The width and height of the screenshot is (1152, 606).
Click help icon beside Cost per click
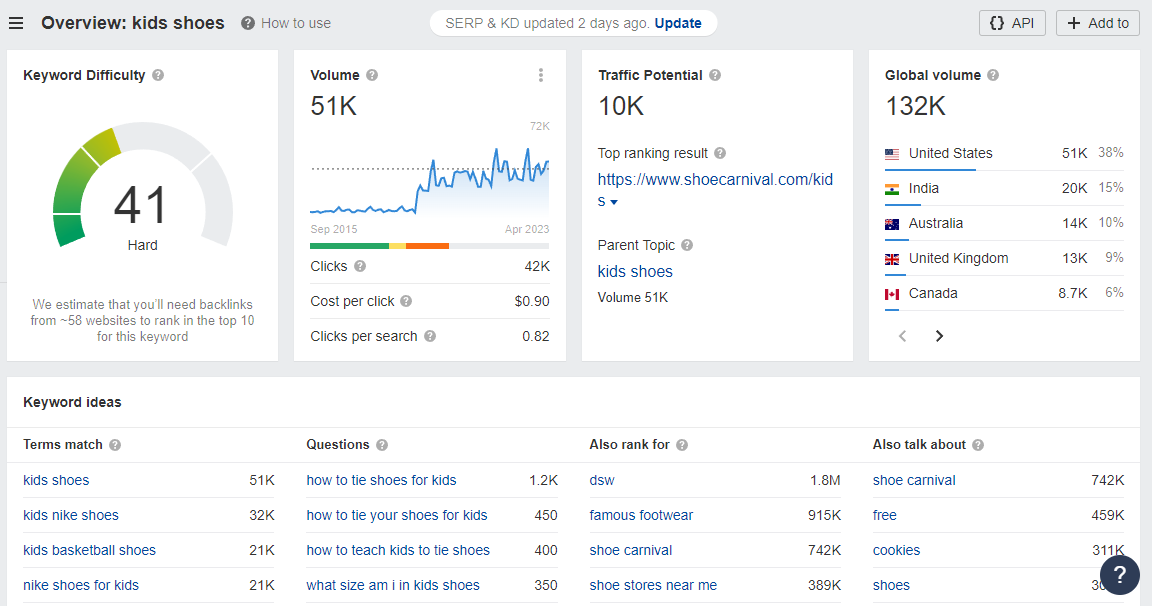(x=406, y=301)
